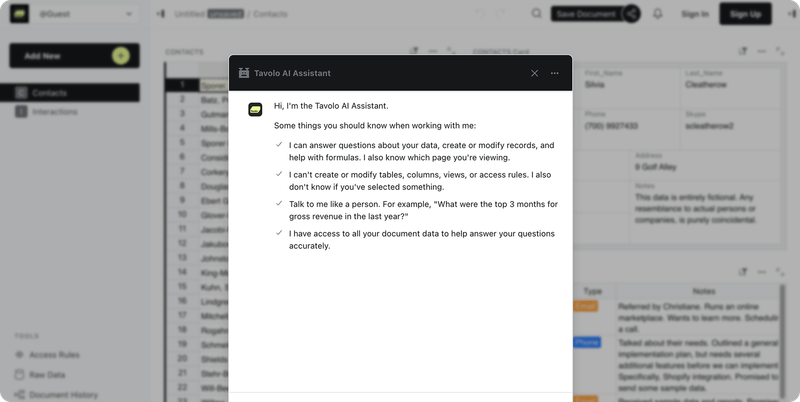Collapse the left sidebar panel

click(x=160, y=14)
